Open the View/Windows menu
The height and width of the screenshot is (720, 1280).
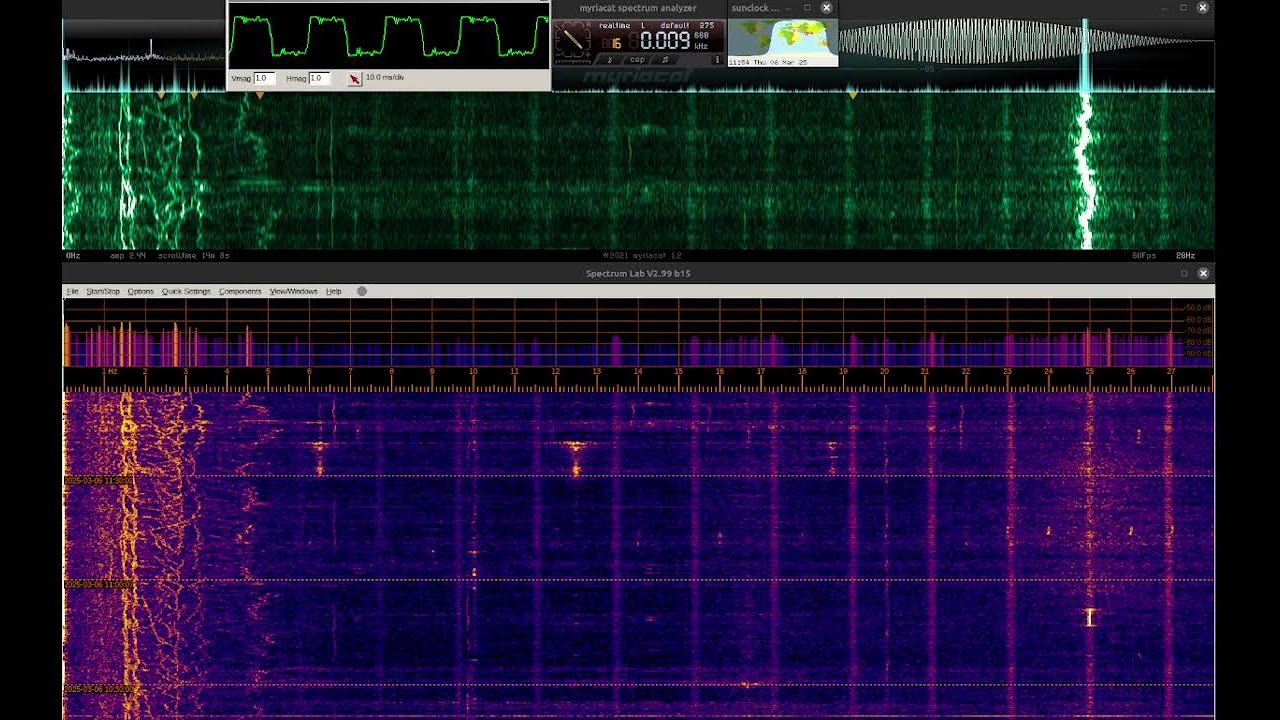(293, 291)
